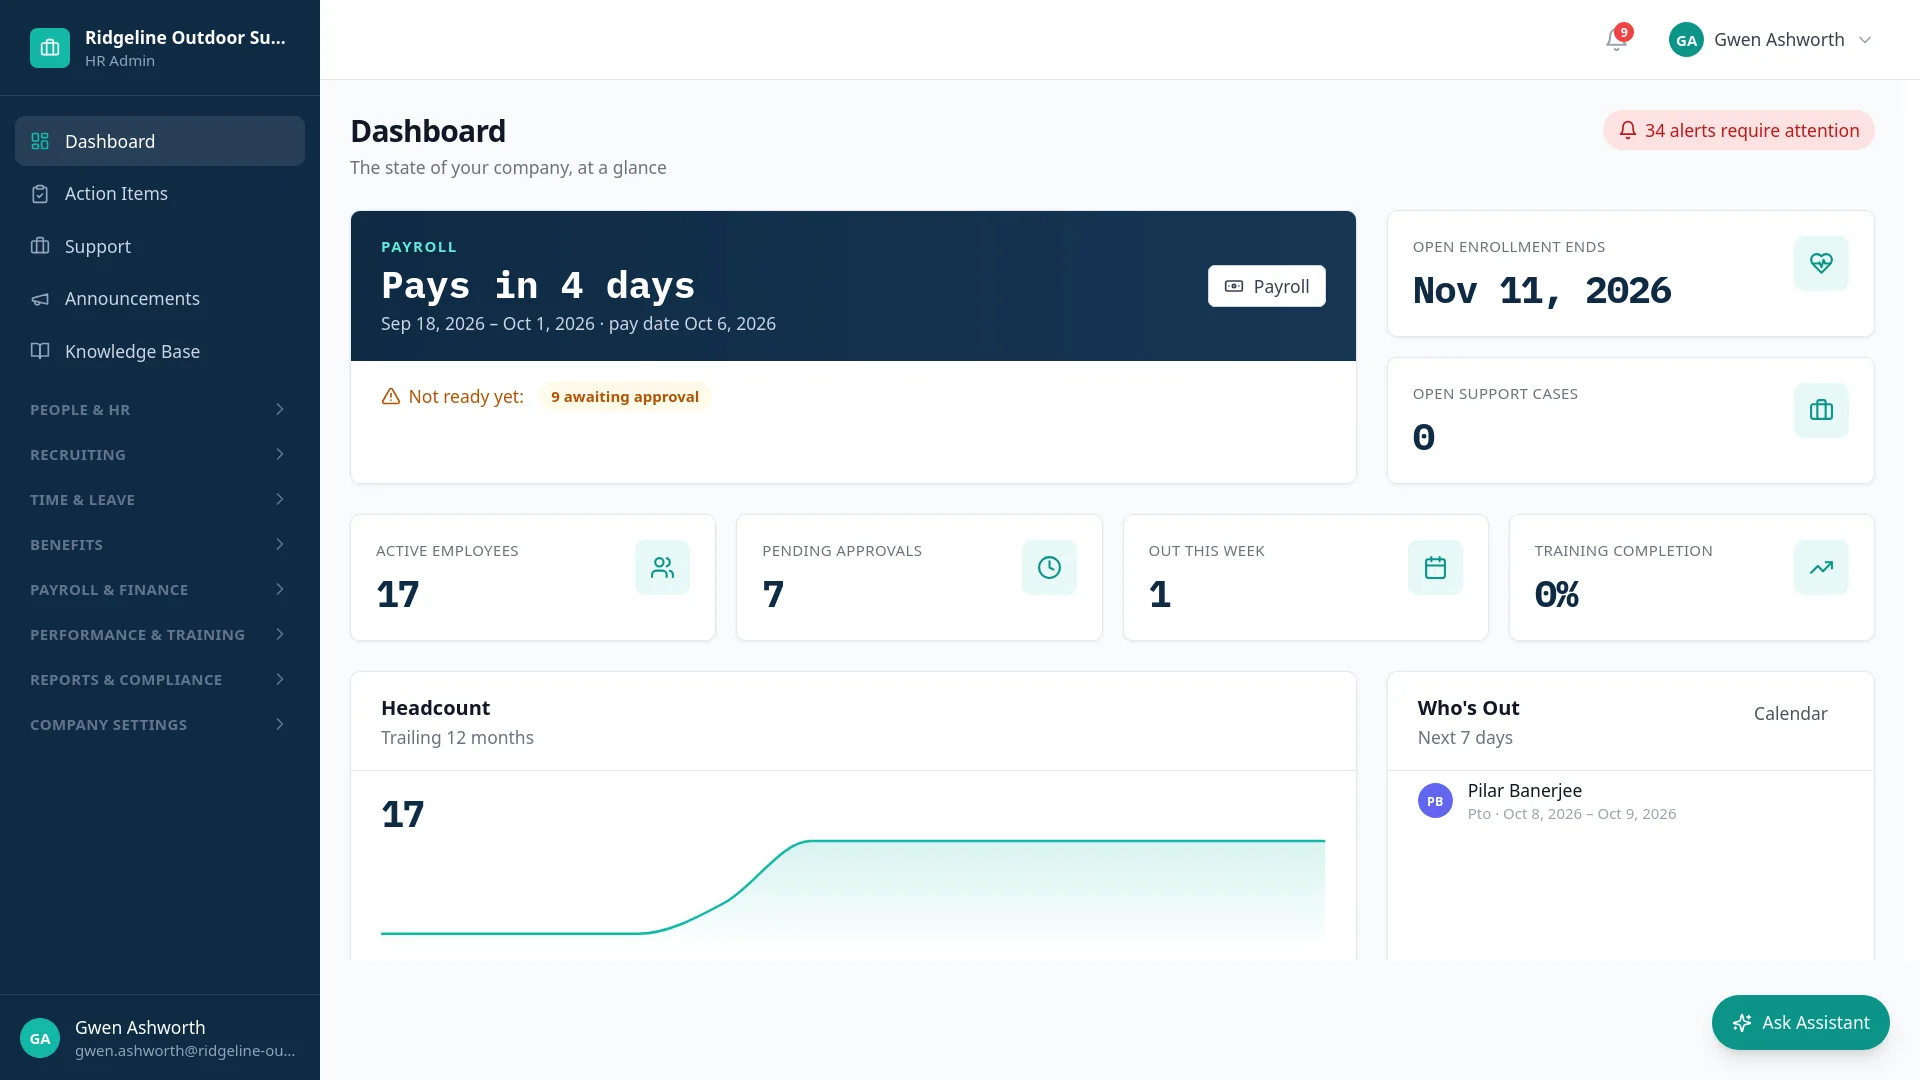Open the Ask Assistant button
The image size is (1920, 1080).
(1800, 1022)
